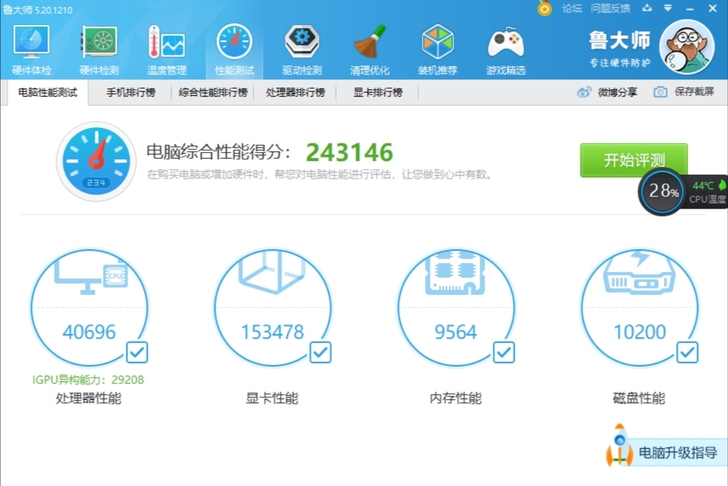Click IGPU异构能力: 29208 text
Image resolution: width=728 pixels, height=486 pixels.
tap(88, 380)
